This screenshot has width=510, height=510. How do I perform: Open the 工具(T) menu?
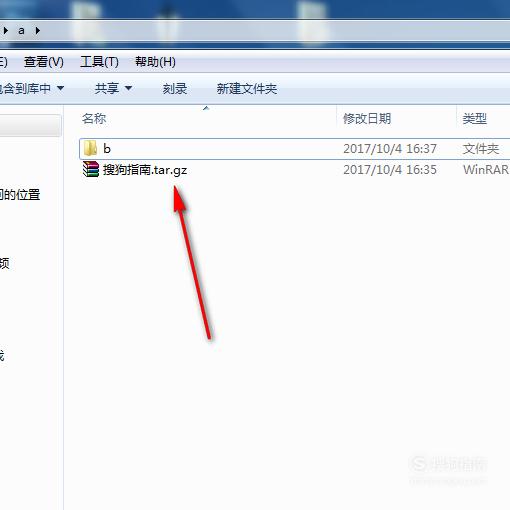(99, 62)
